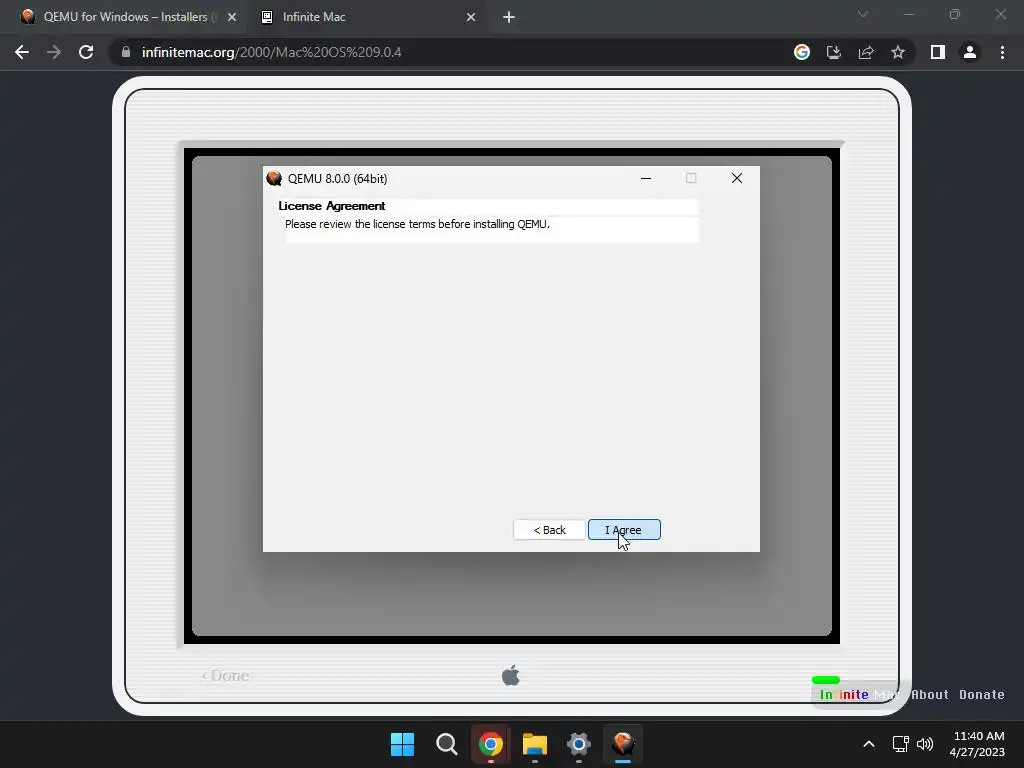Navigate back in the browser
1024x768 pixels.
coord(22,52)
